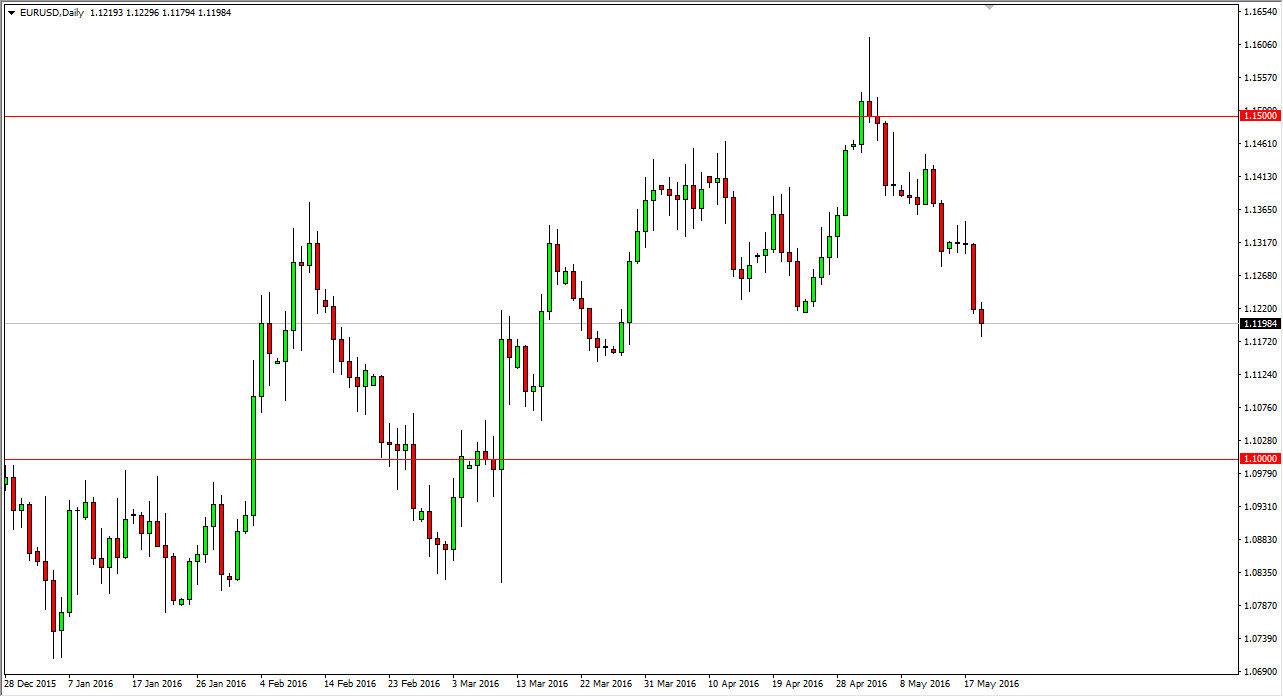Click the 1.13170 price axis value
Viewport: 1283px width, 697px height.
click(x=1260, y=243)
